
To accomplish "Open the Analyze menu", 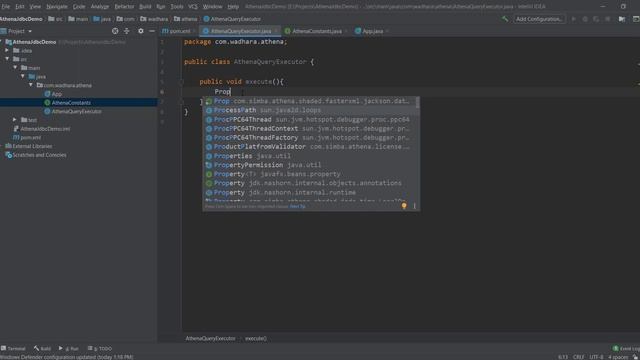I will [100, 7].
